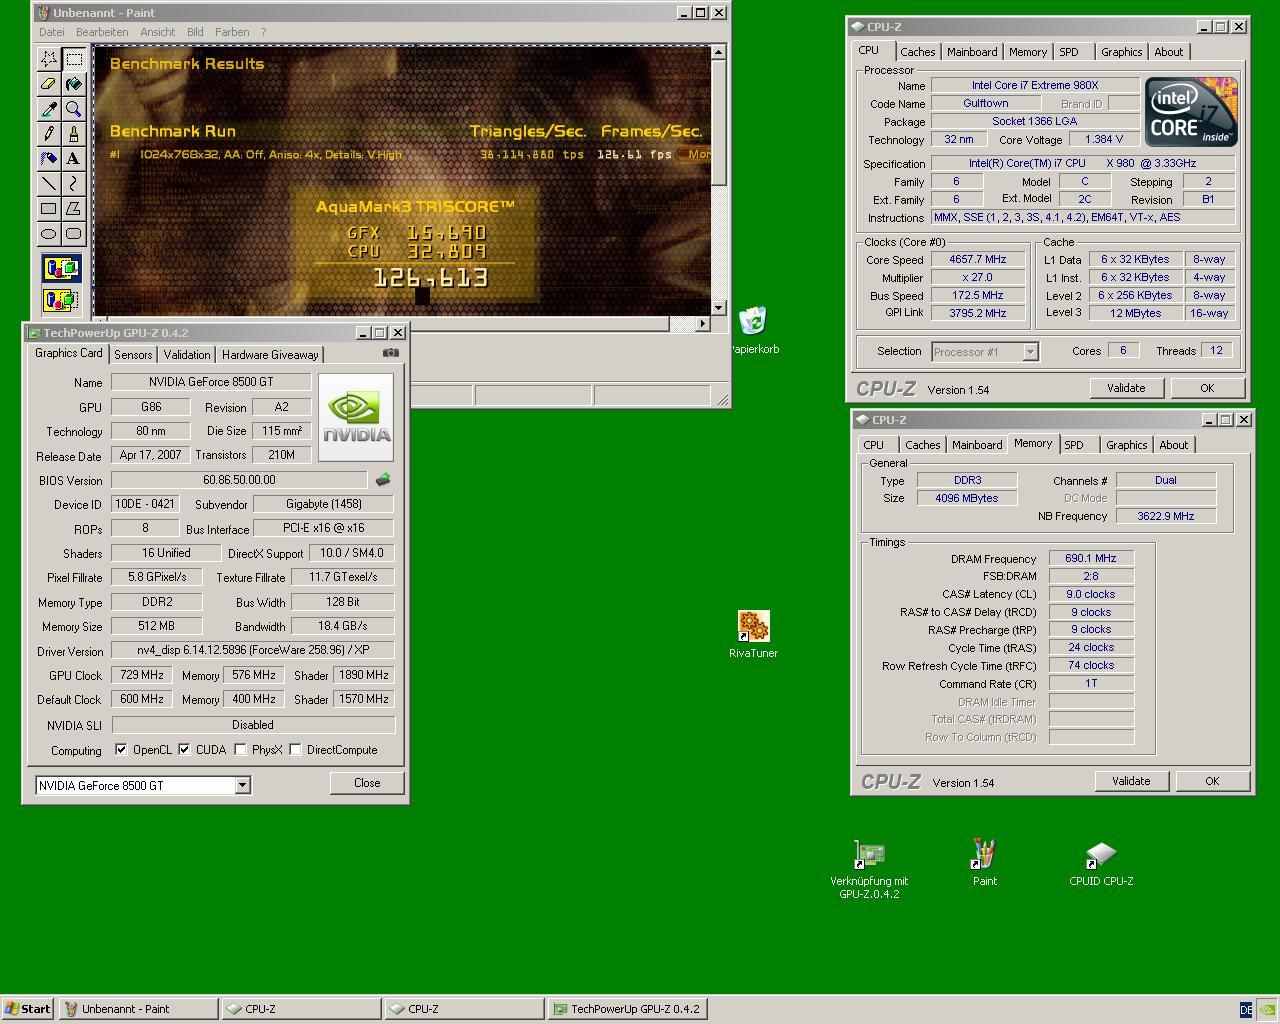Pick the Eraser tool in Paint
This screenshot has height=1024, width=1280.
(x=48, y=84)
